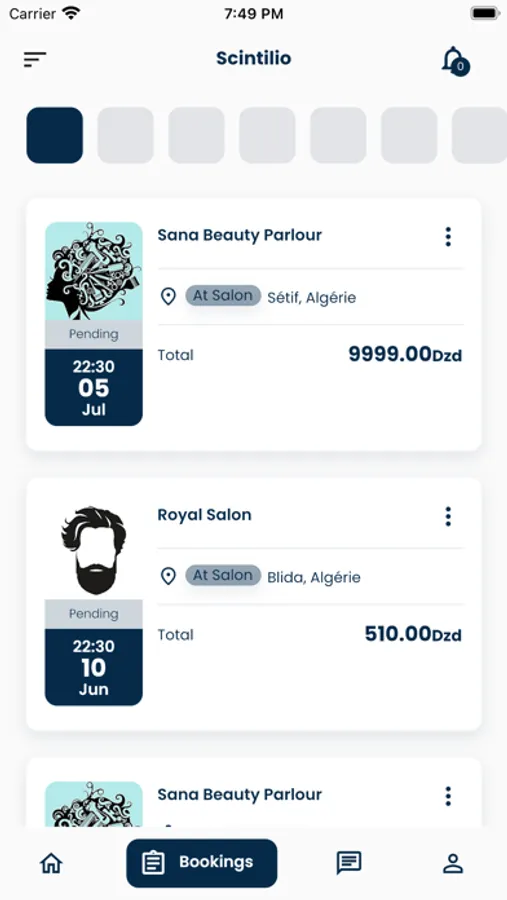Open notifications bell with zero badge

pos(455,61)
